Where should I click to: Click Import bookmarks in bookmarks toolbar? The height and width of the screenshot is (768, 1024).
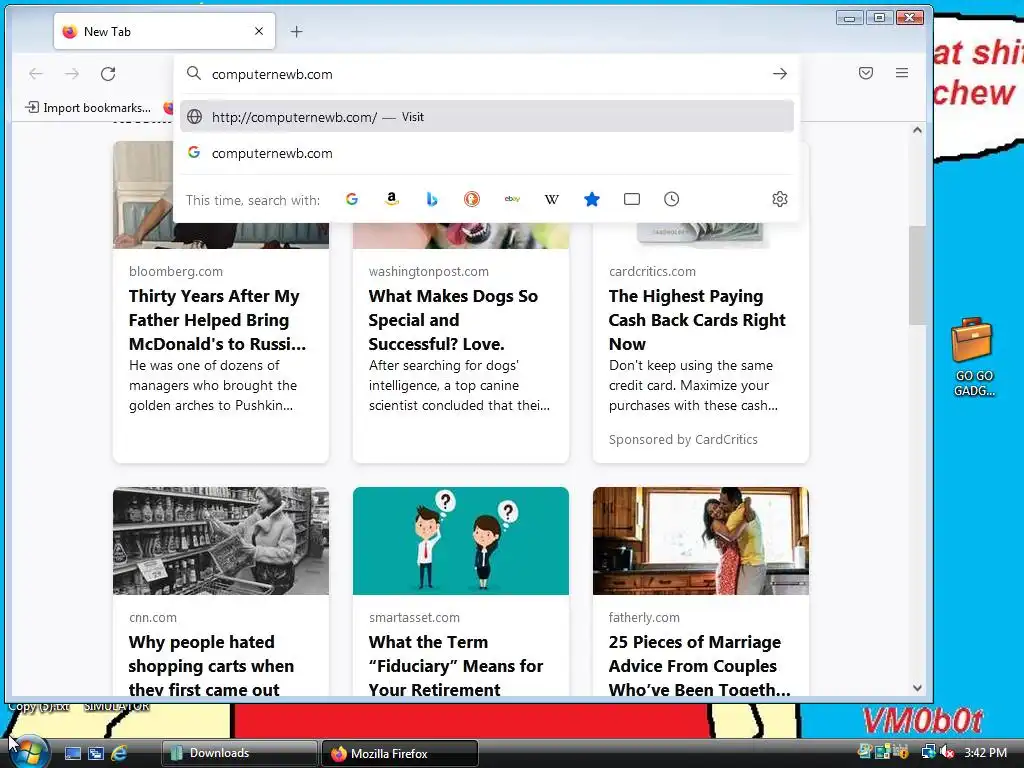[x=88, y=108]
